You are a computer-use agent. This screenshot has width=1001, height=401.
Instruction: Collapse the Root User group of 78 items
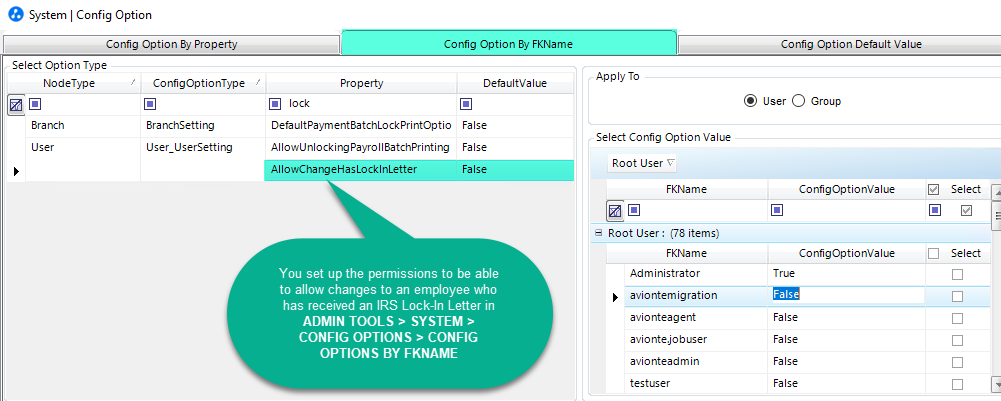(598, 233)
